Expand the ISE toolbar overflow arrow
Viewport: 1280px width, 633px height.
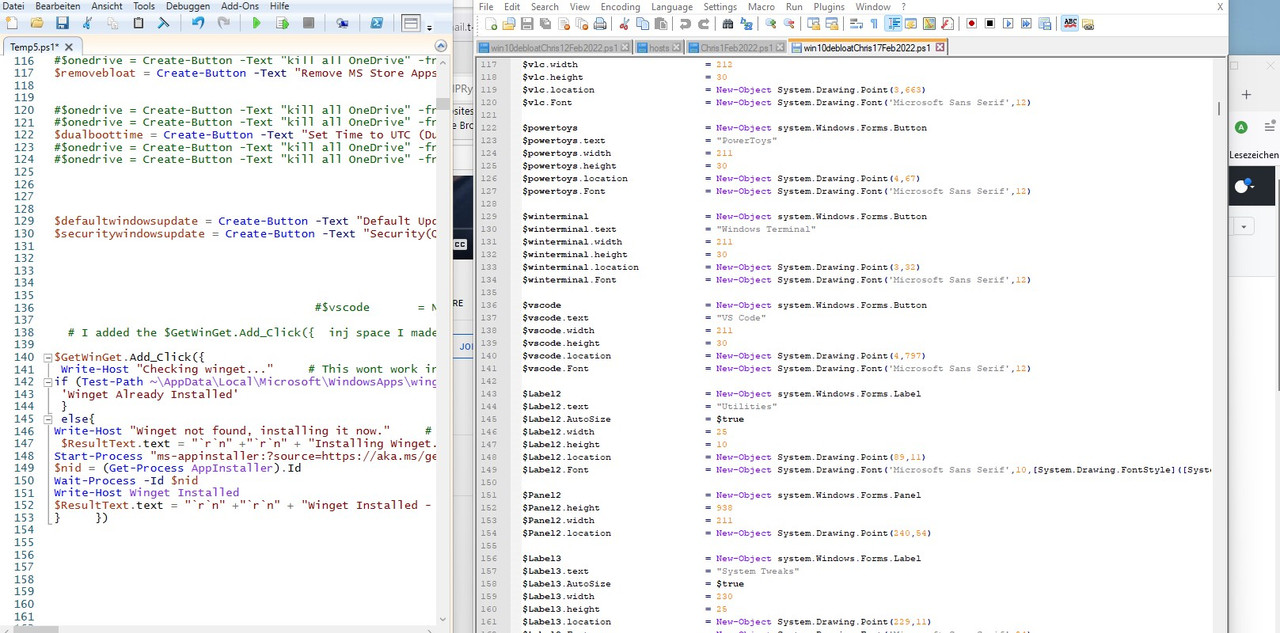click(x=430, y=28)
